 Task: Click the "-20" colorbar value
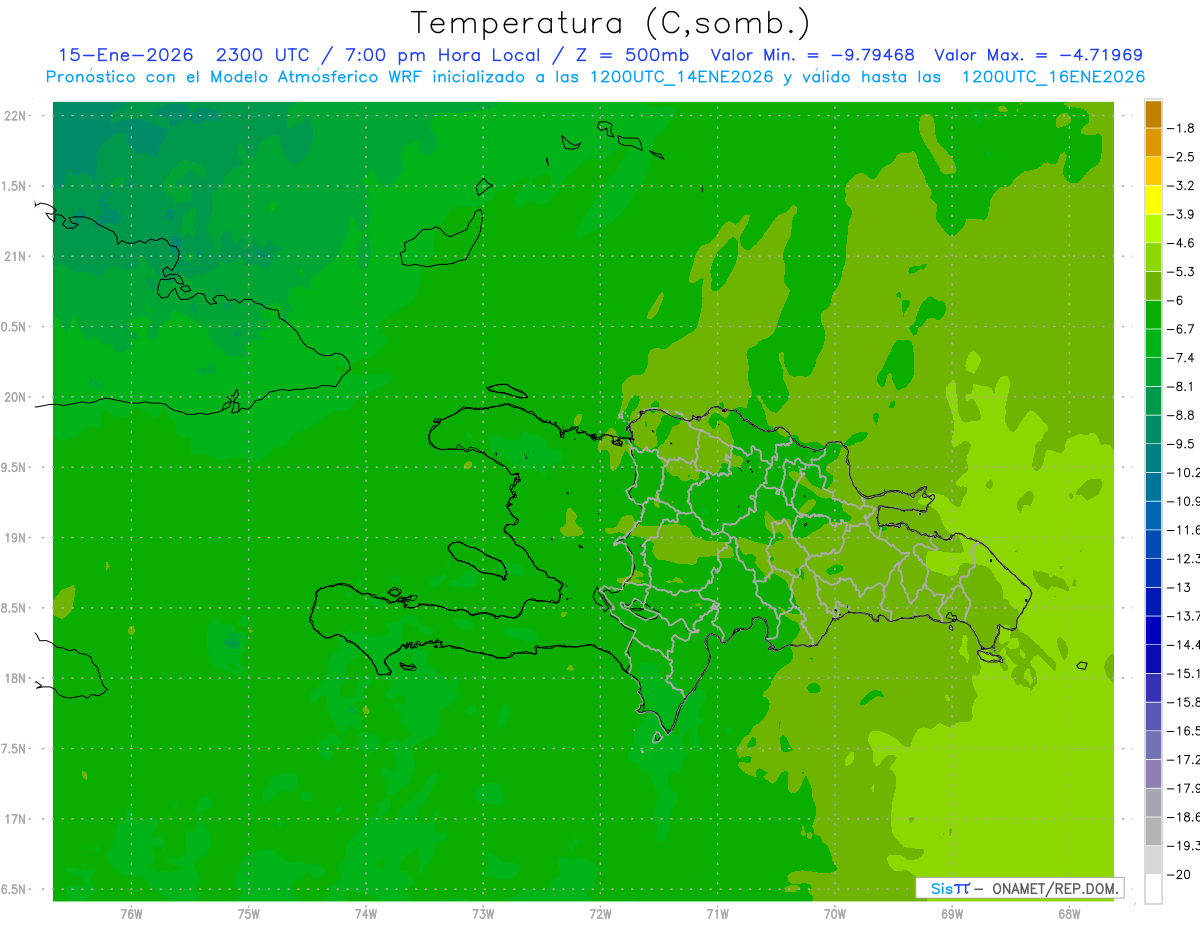[1179, 874]
